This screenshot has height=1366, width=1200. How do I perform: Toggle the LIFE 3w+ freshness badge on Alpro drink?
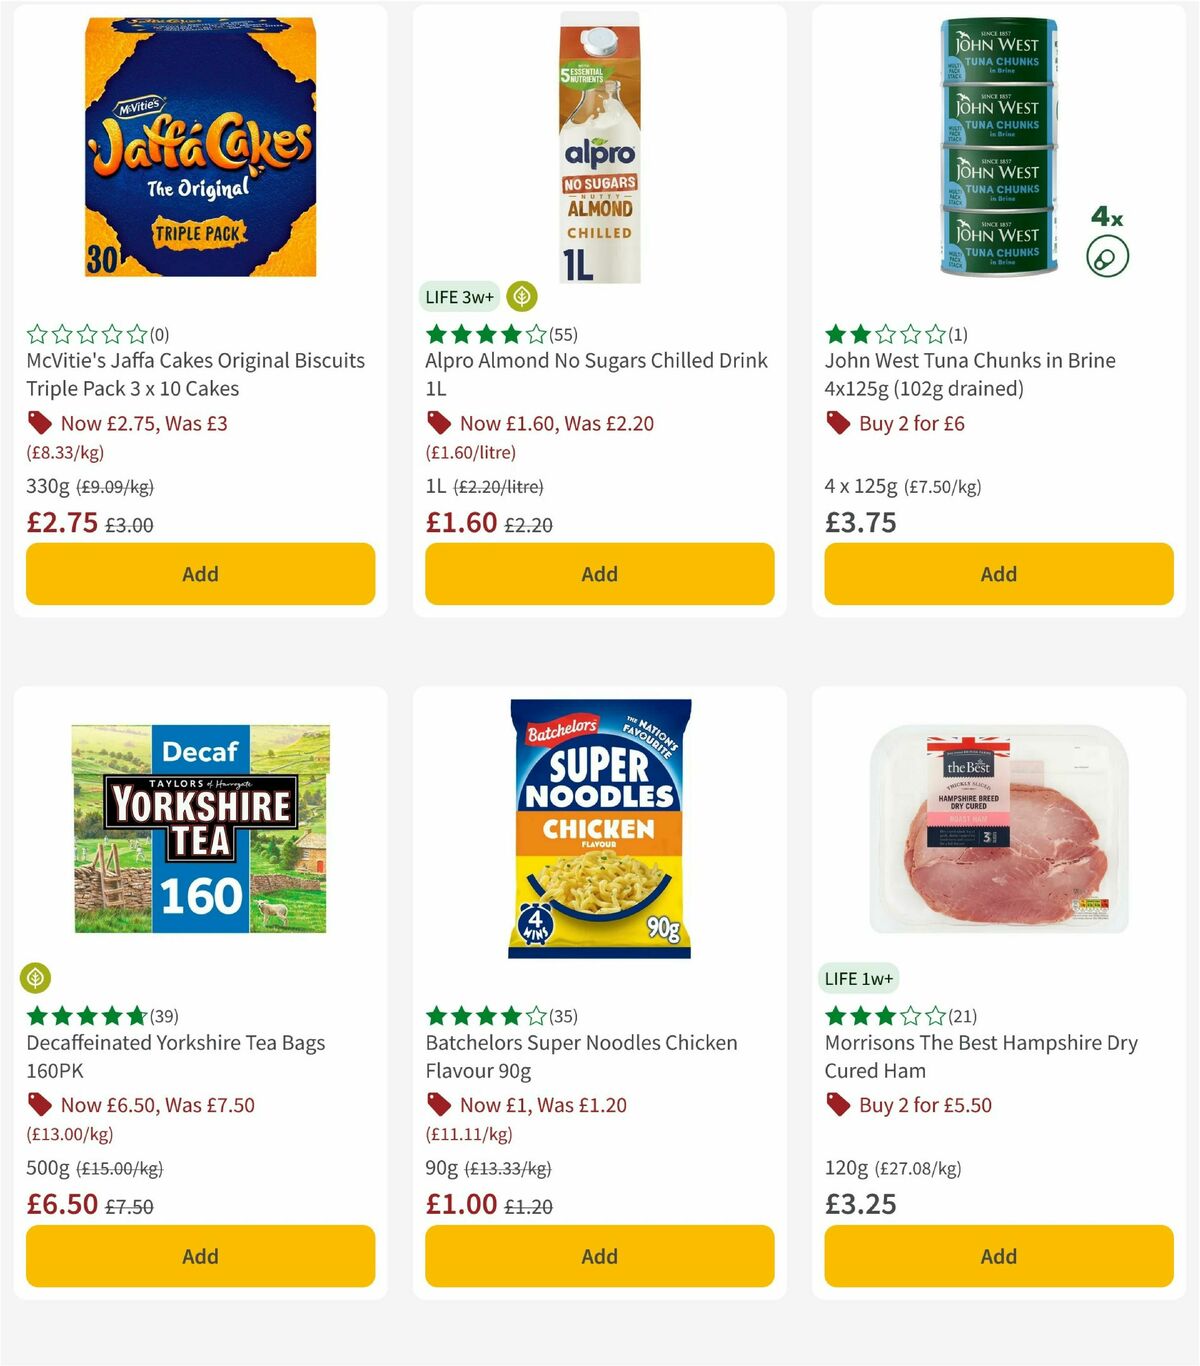(459, 296)
